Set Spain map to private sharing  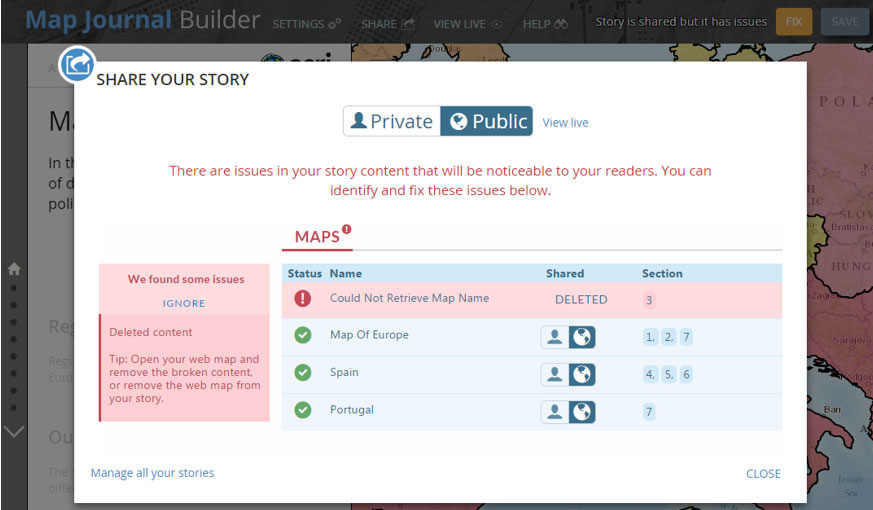[555, 374]
